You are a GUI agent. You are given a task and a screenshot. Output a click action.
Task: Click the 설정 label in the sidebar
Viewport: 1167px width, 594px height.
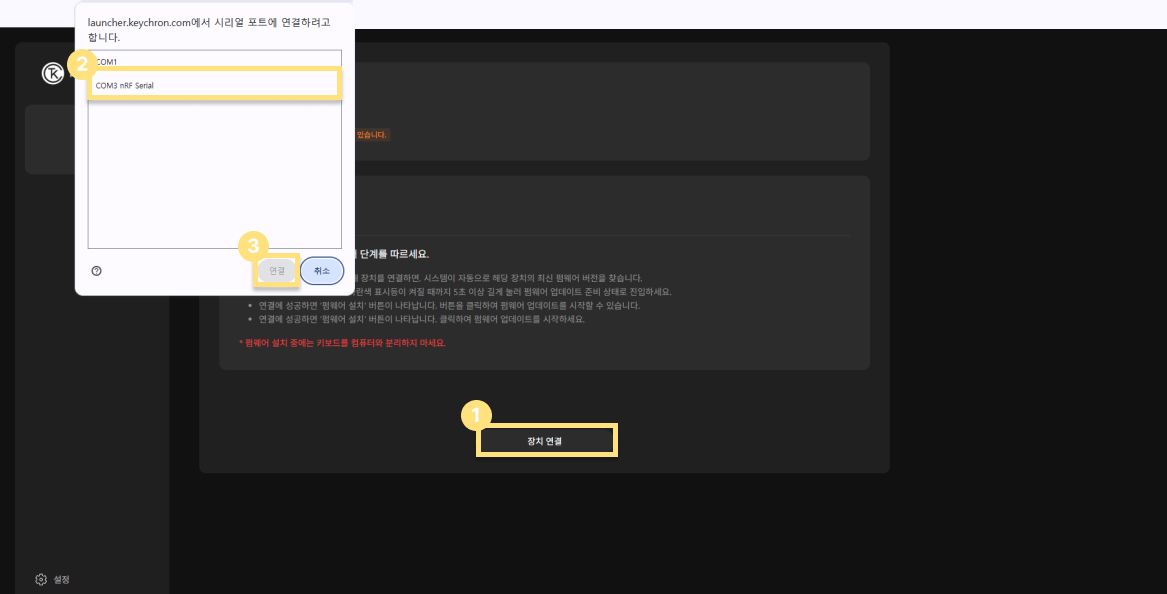(x=62, y=579)
